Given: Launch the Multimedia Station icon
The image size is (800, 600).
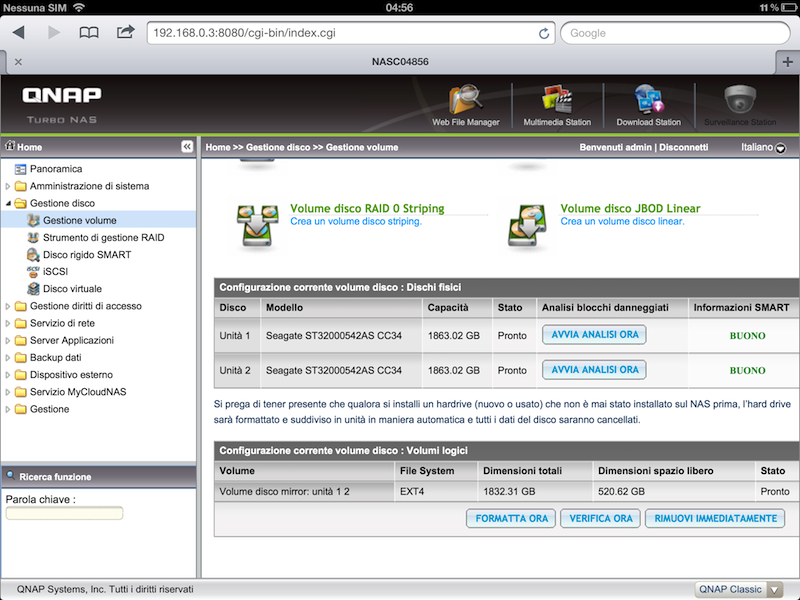Looking at the screenshot, I should 557,100.
